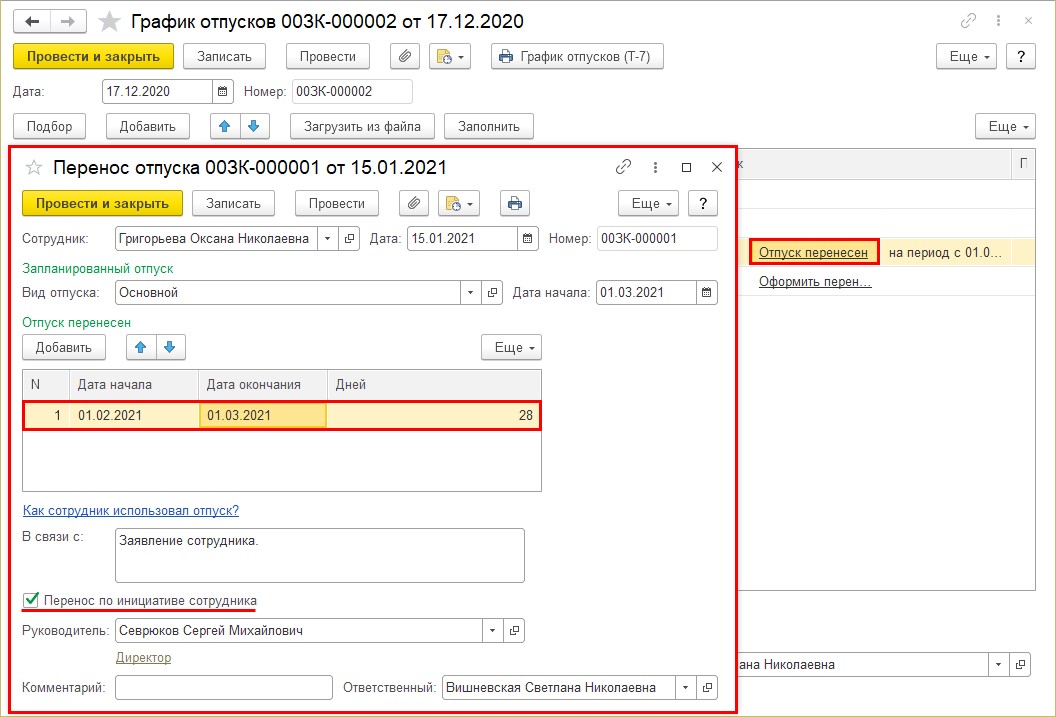Open calendar picker for Дата 15.01.2021
Image resolution: width=1056 pixels, height=717 pixels.
(x=527, y=238)
